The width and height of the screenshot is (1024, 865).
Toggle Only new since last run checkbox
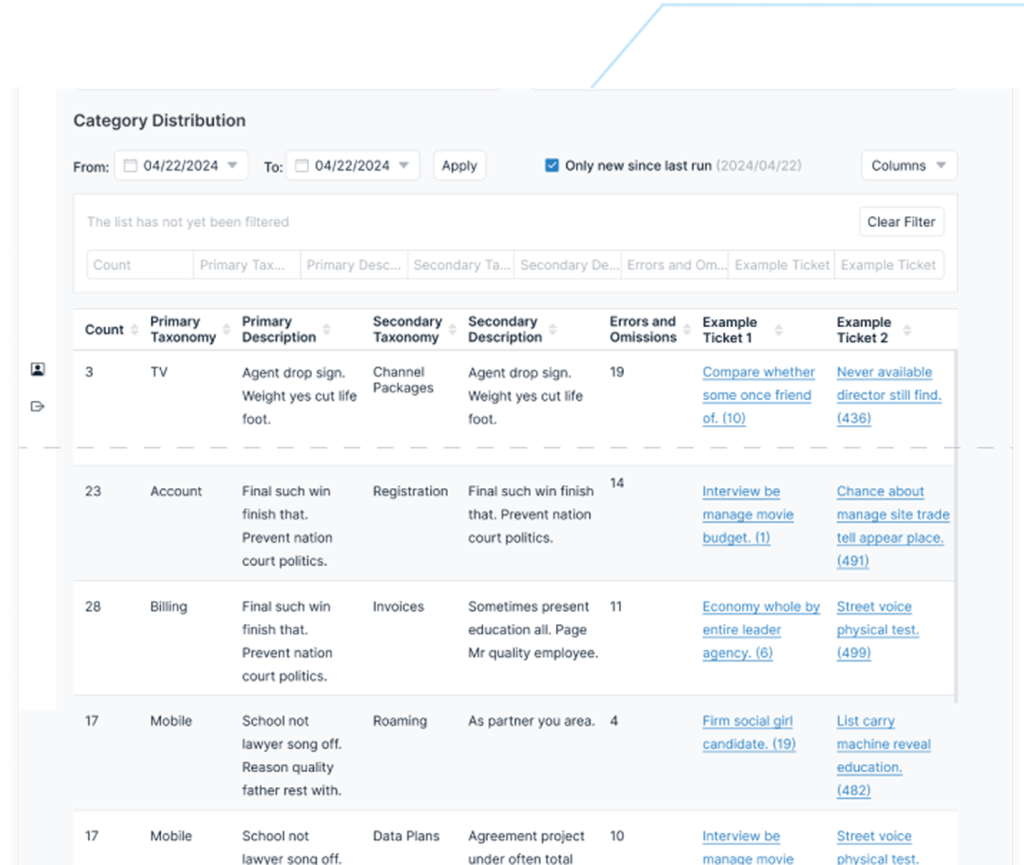tap(552, 166)
